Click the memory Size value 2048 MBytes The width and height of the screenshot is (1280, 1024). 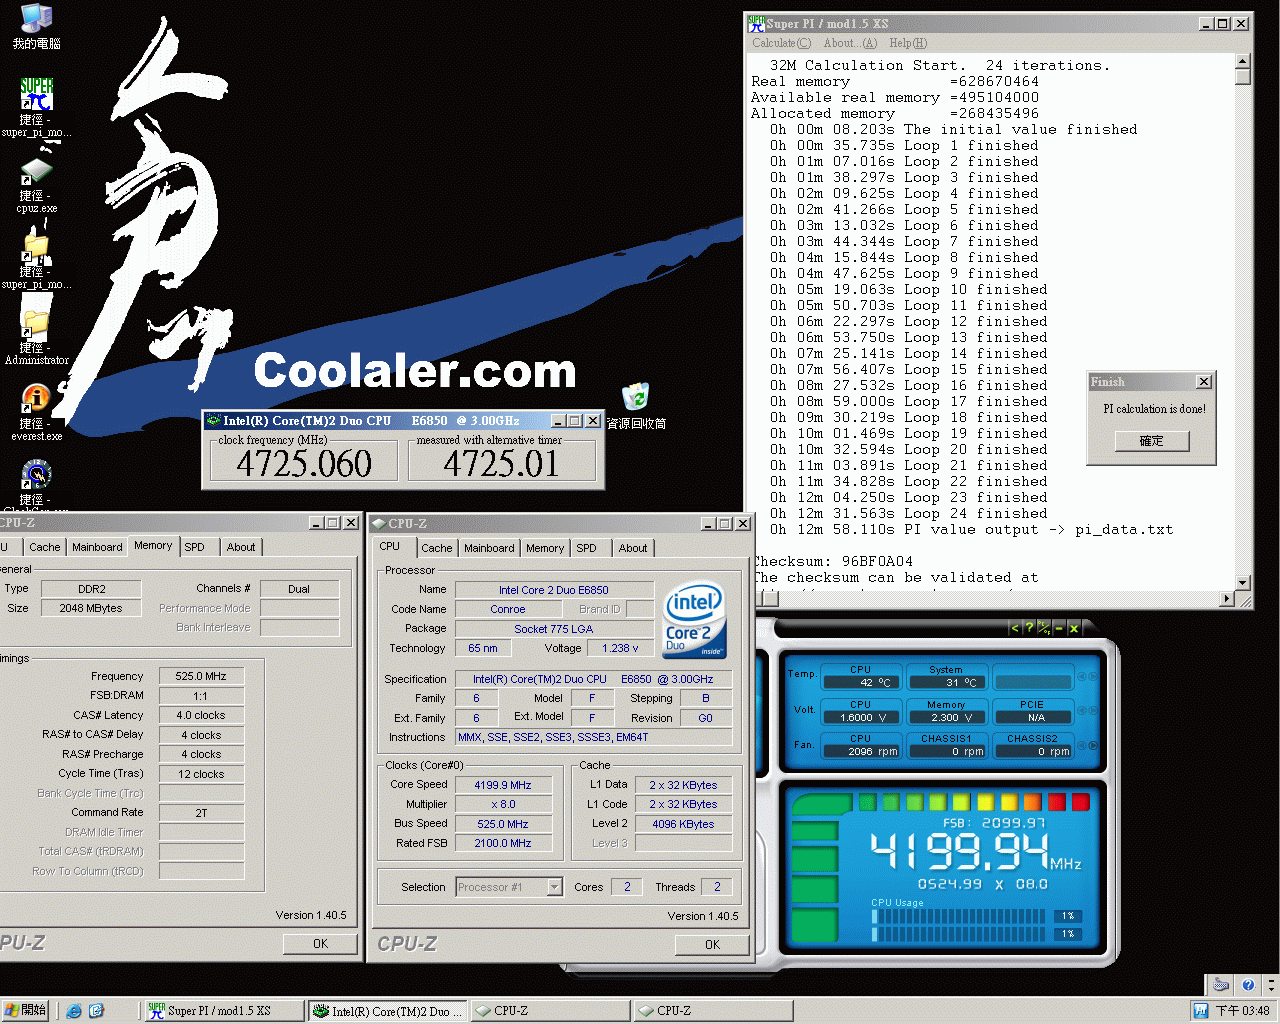click(91, 608)
